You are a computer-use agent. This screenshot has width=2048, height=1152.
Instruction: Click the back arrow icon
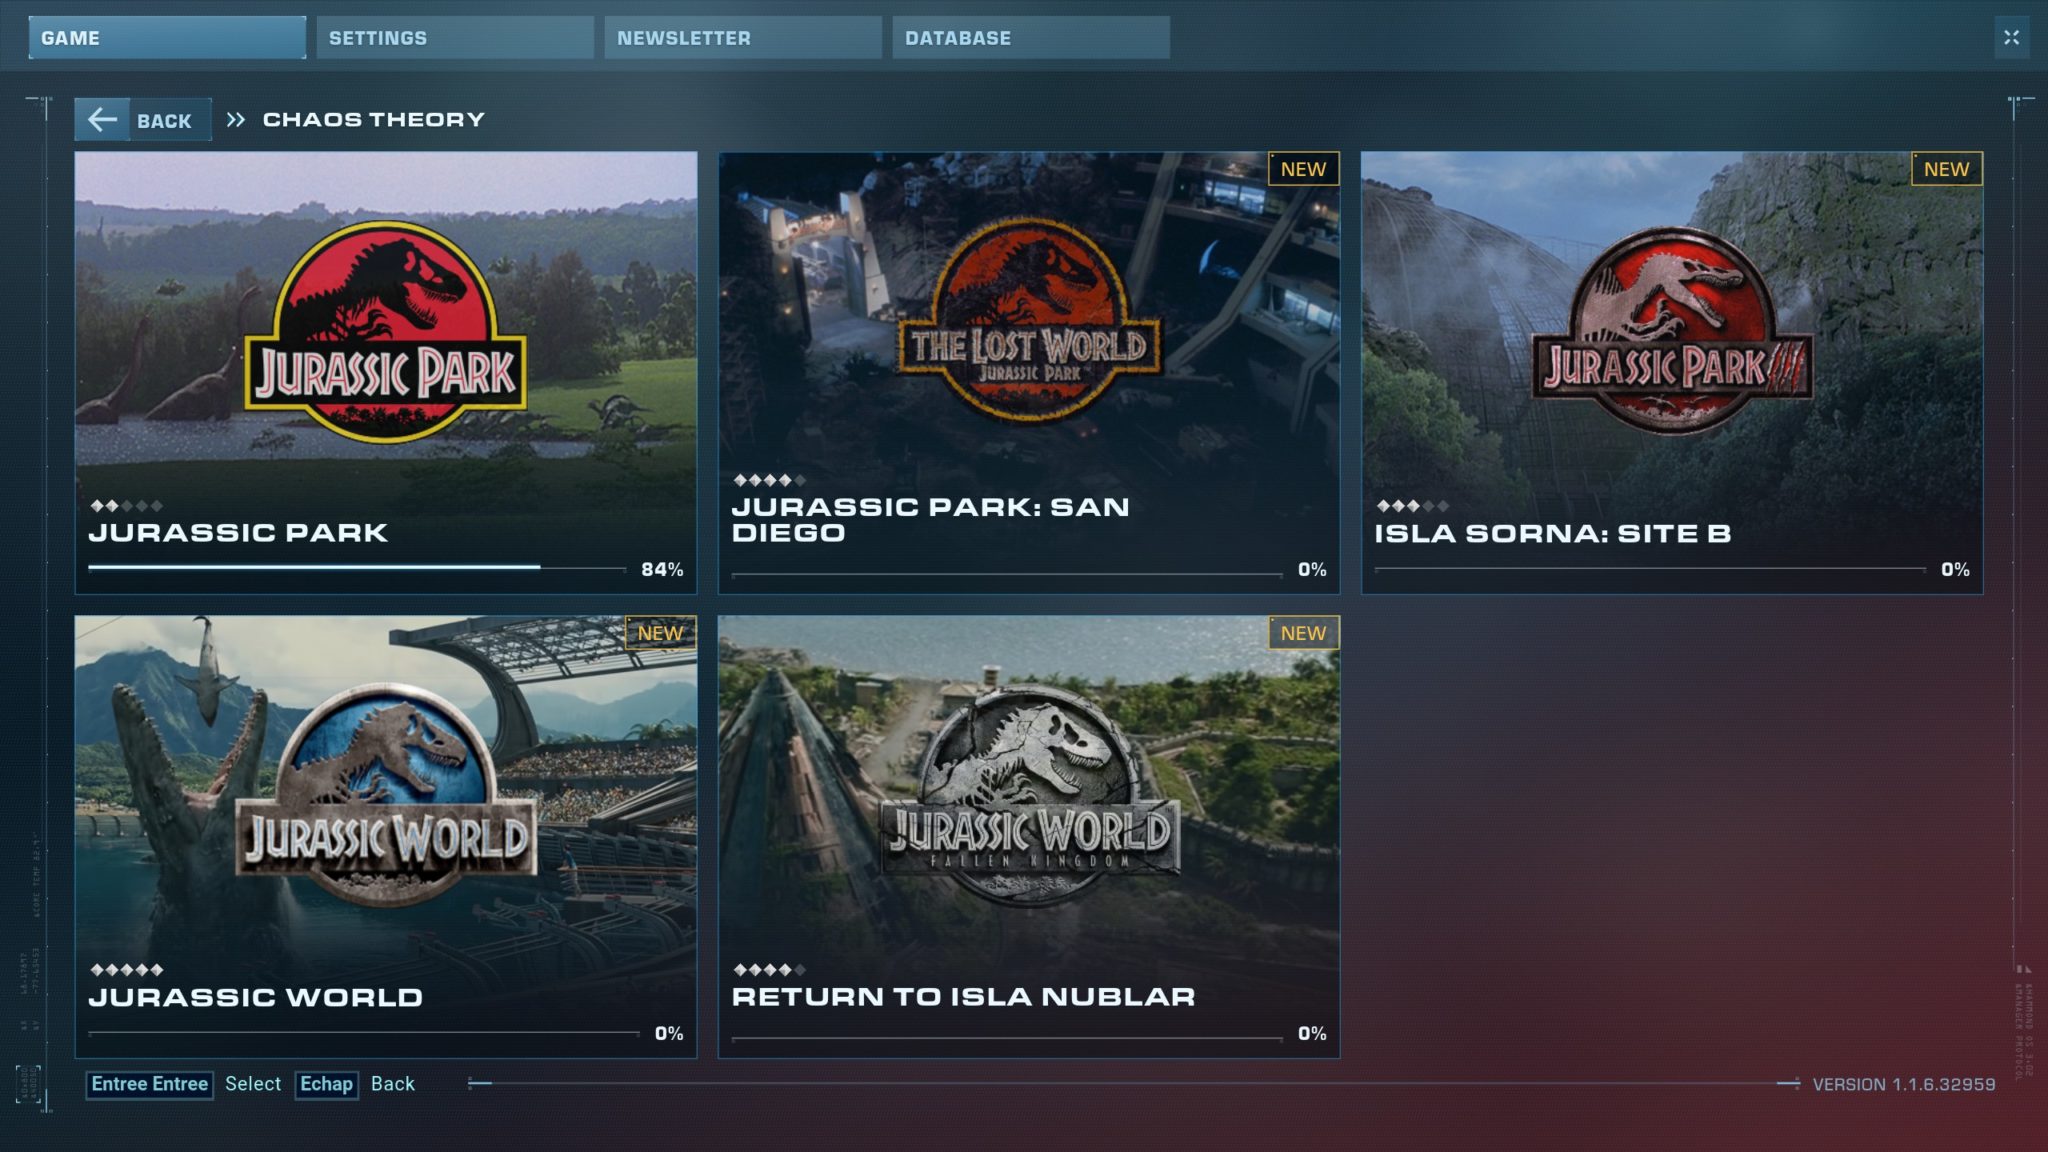pyautogui.click(x=102, y=120)
